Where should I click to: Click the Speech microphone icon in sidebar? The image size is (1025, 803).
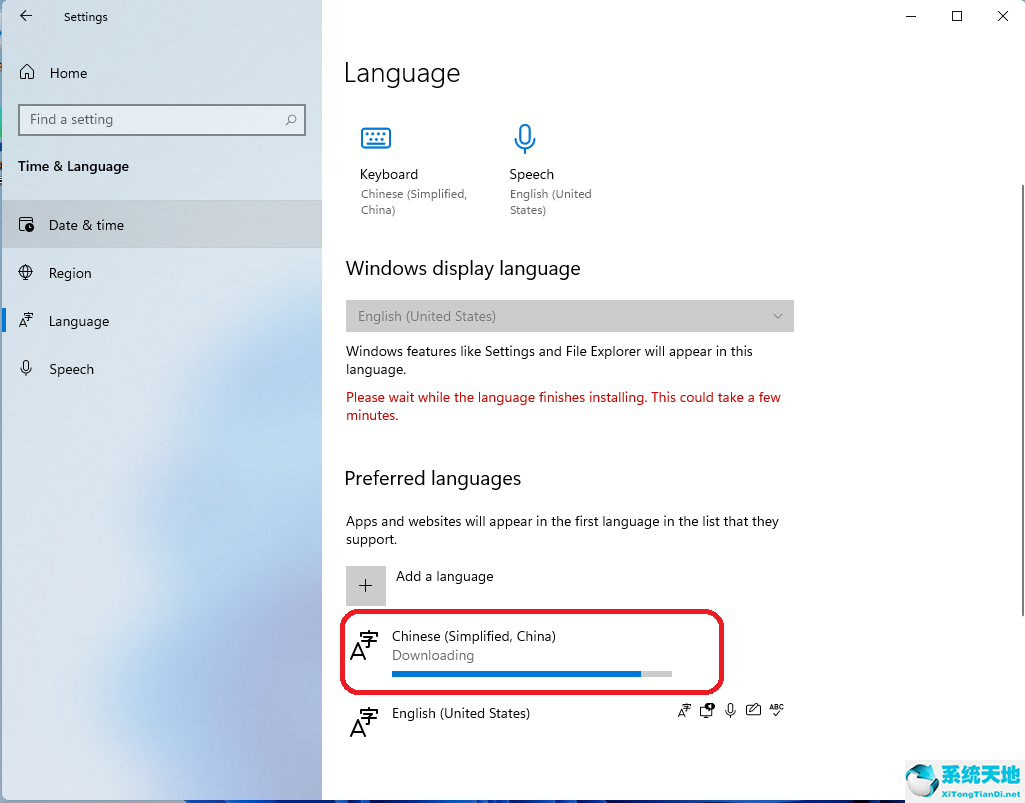click(x=26, y=368)
